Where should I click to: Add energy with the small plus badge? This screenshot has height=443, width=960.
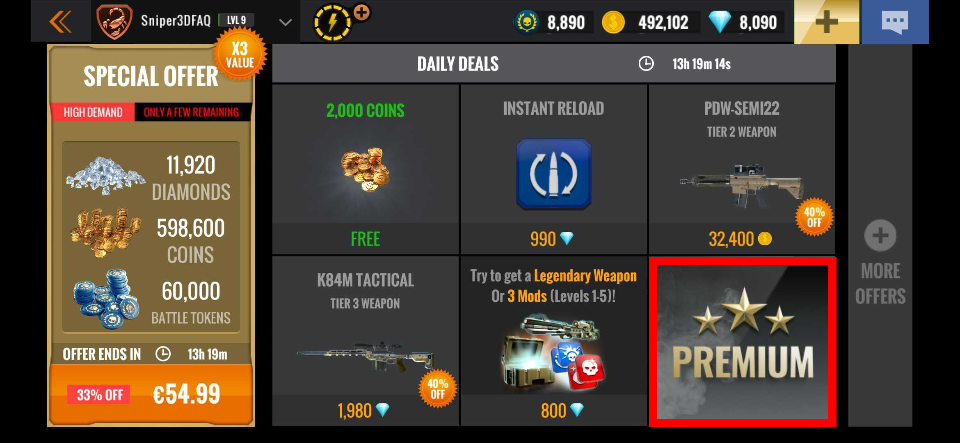tap(361, 12)
